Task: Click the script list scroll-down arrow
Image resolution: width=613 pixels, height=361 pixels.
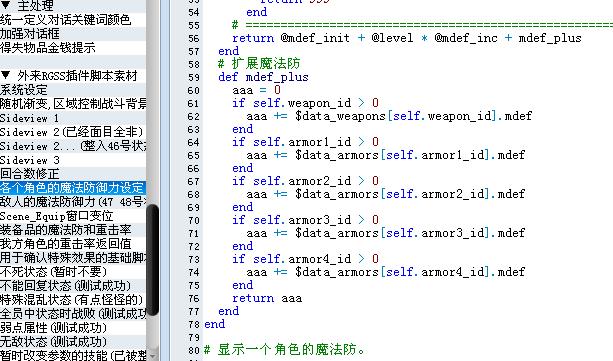Action: pos(152,355)
